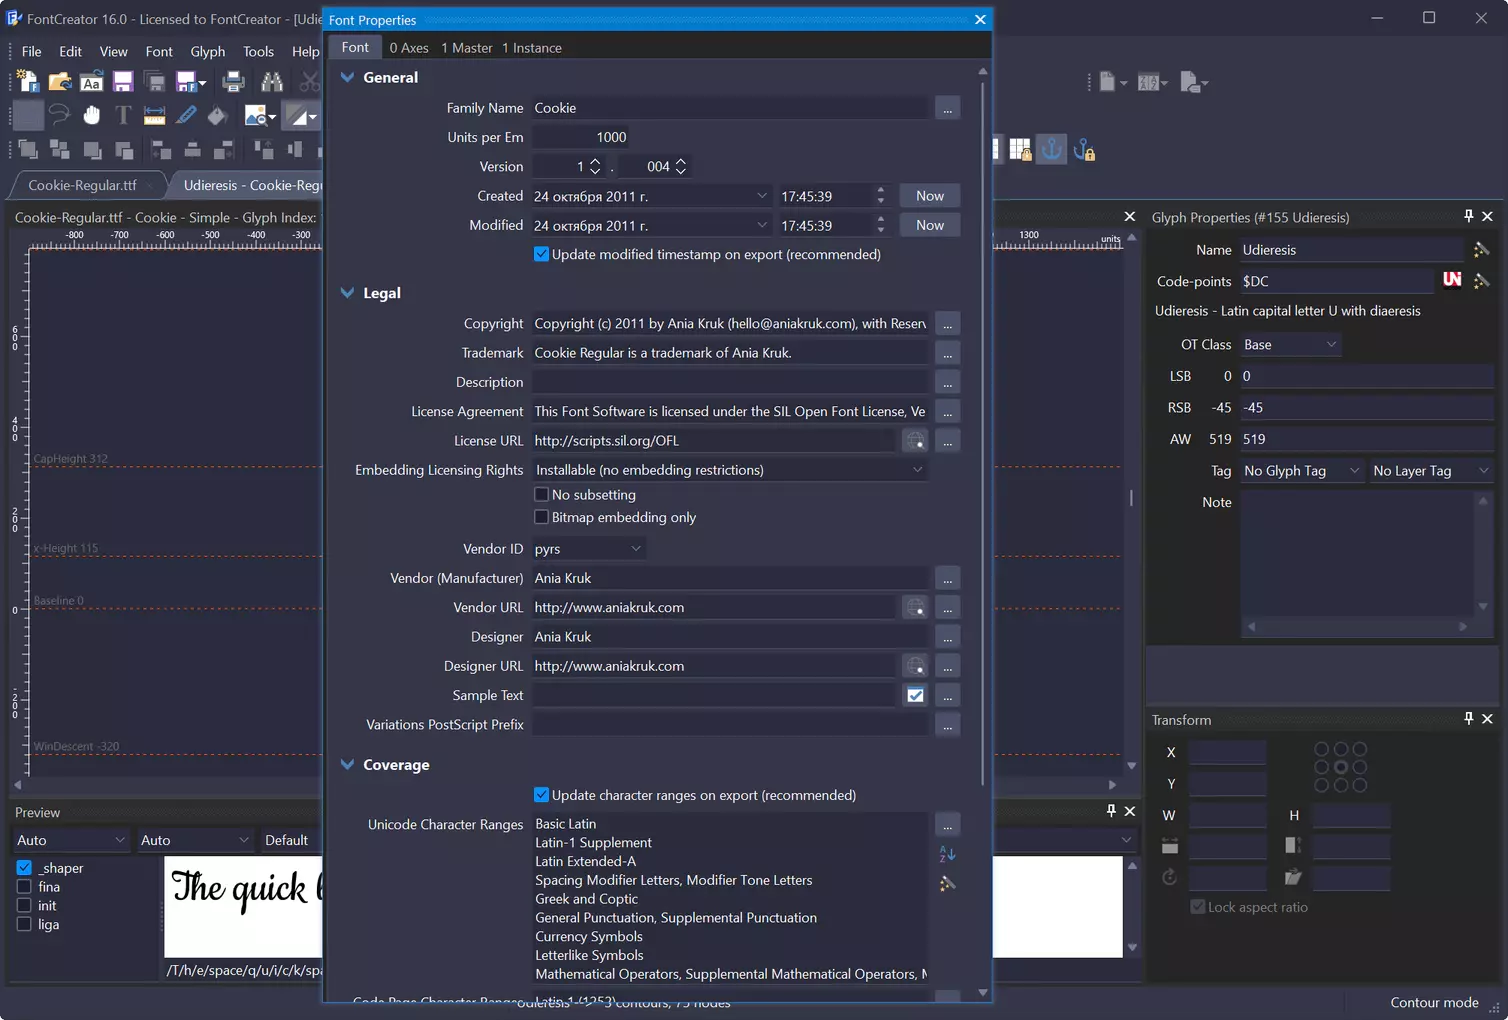Select the hand Pan tool
The image size is (1508, 1020).
click(x=91, y=115)
